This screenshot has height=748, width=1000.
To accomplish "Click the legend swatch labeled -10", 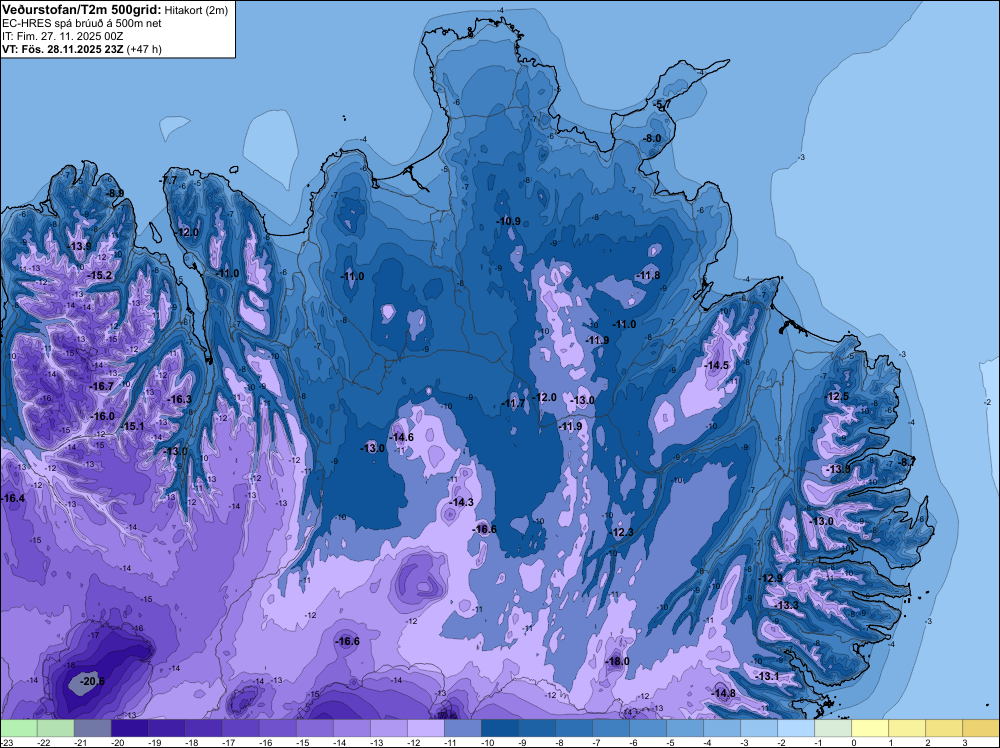I will pyautogui.click(x=499, y=728).
